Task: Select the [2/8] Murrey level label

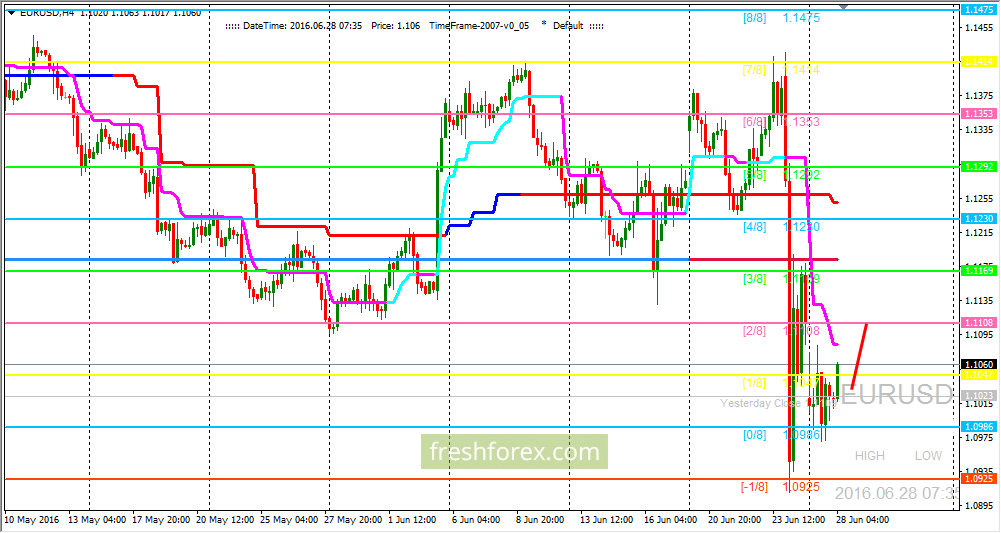Action: (754, 331)
